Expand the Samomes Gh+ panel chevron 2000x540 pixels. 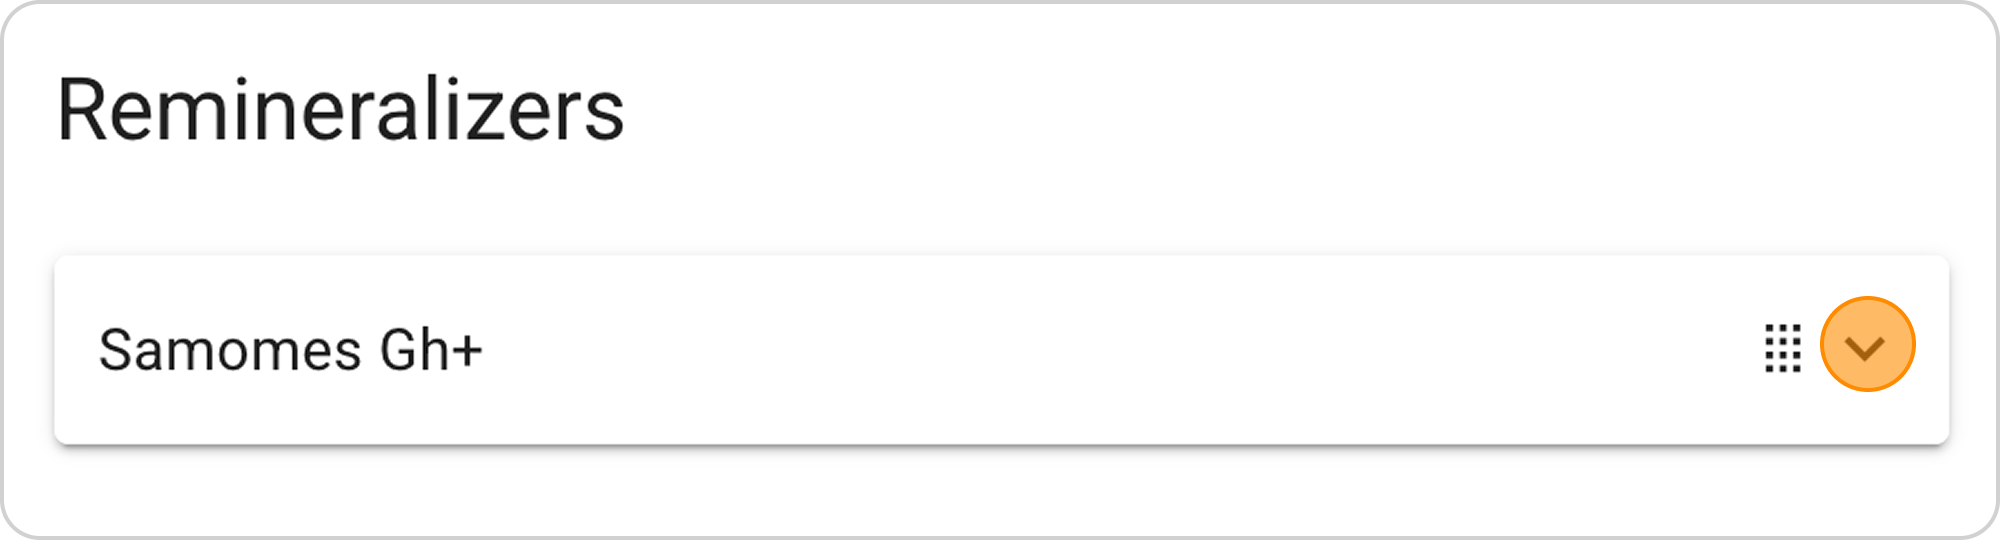click(x=1866, y=346)
